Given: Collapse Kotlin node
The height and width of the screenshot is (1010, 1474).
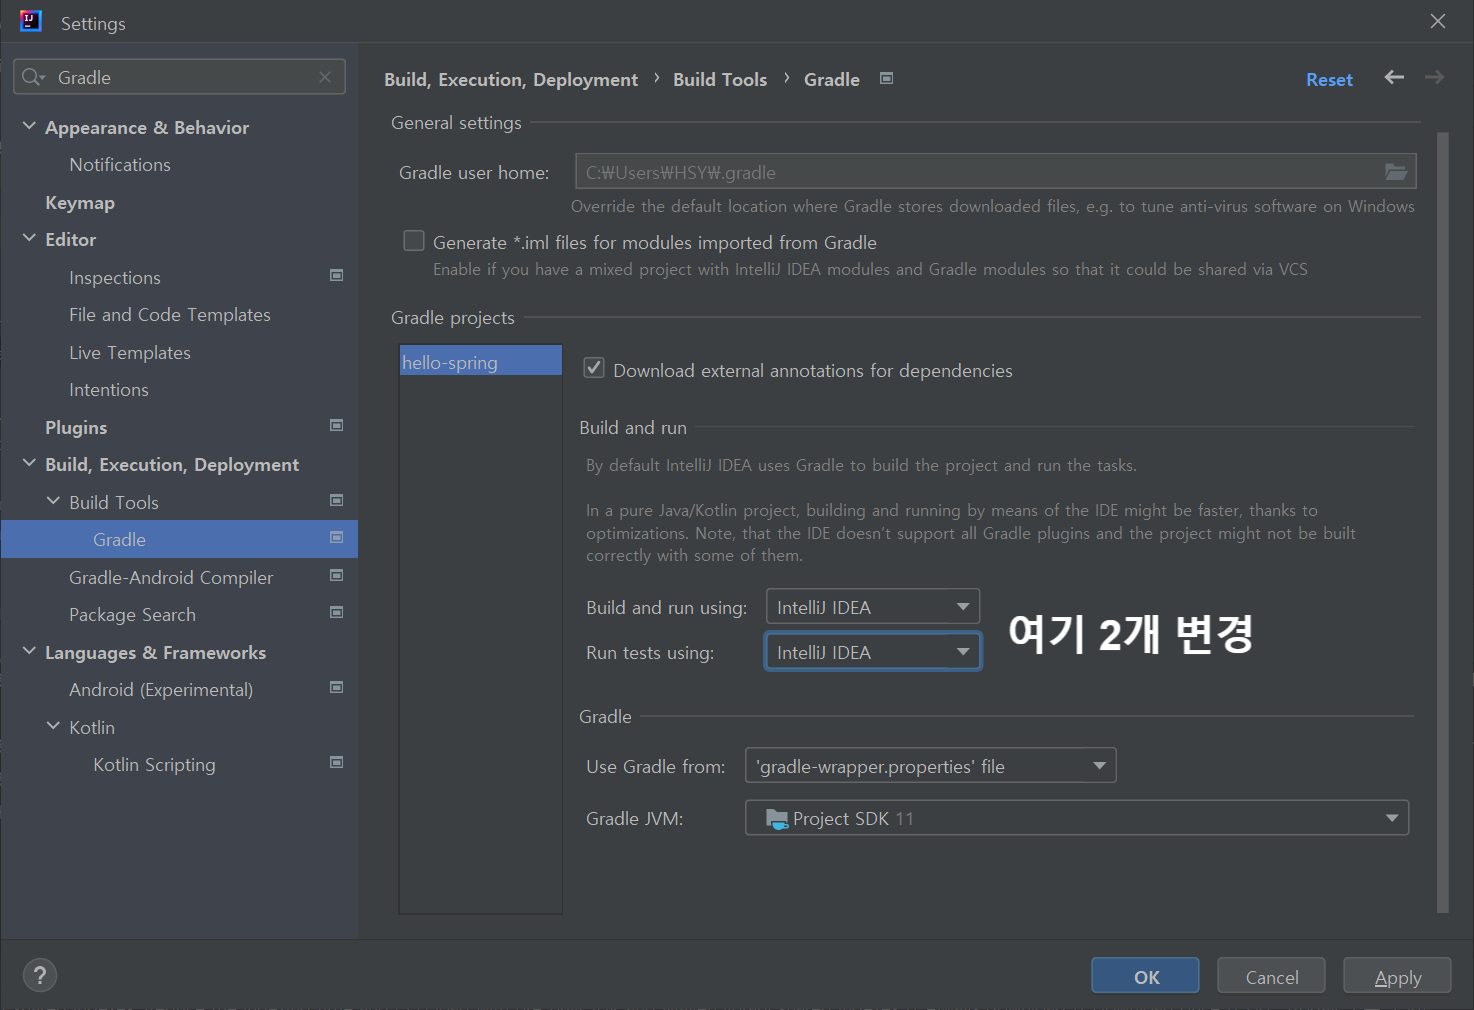Looking at the screenshot, I should (x=53, y=726).
